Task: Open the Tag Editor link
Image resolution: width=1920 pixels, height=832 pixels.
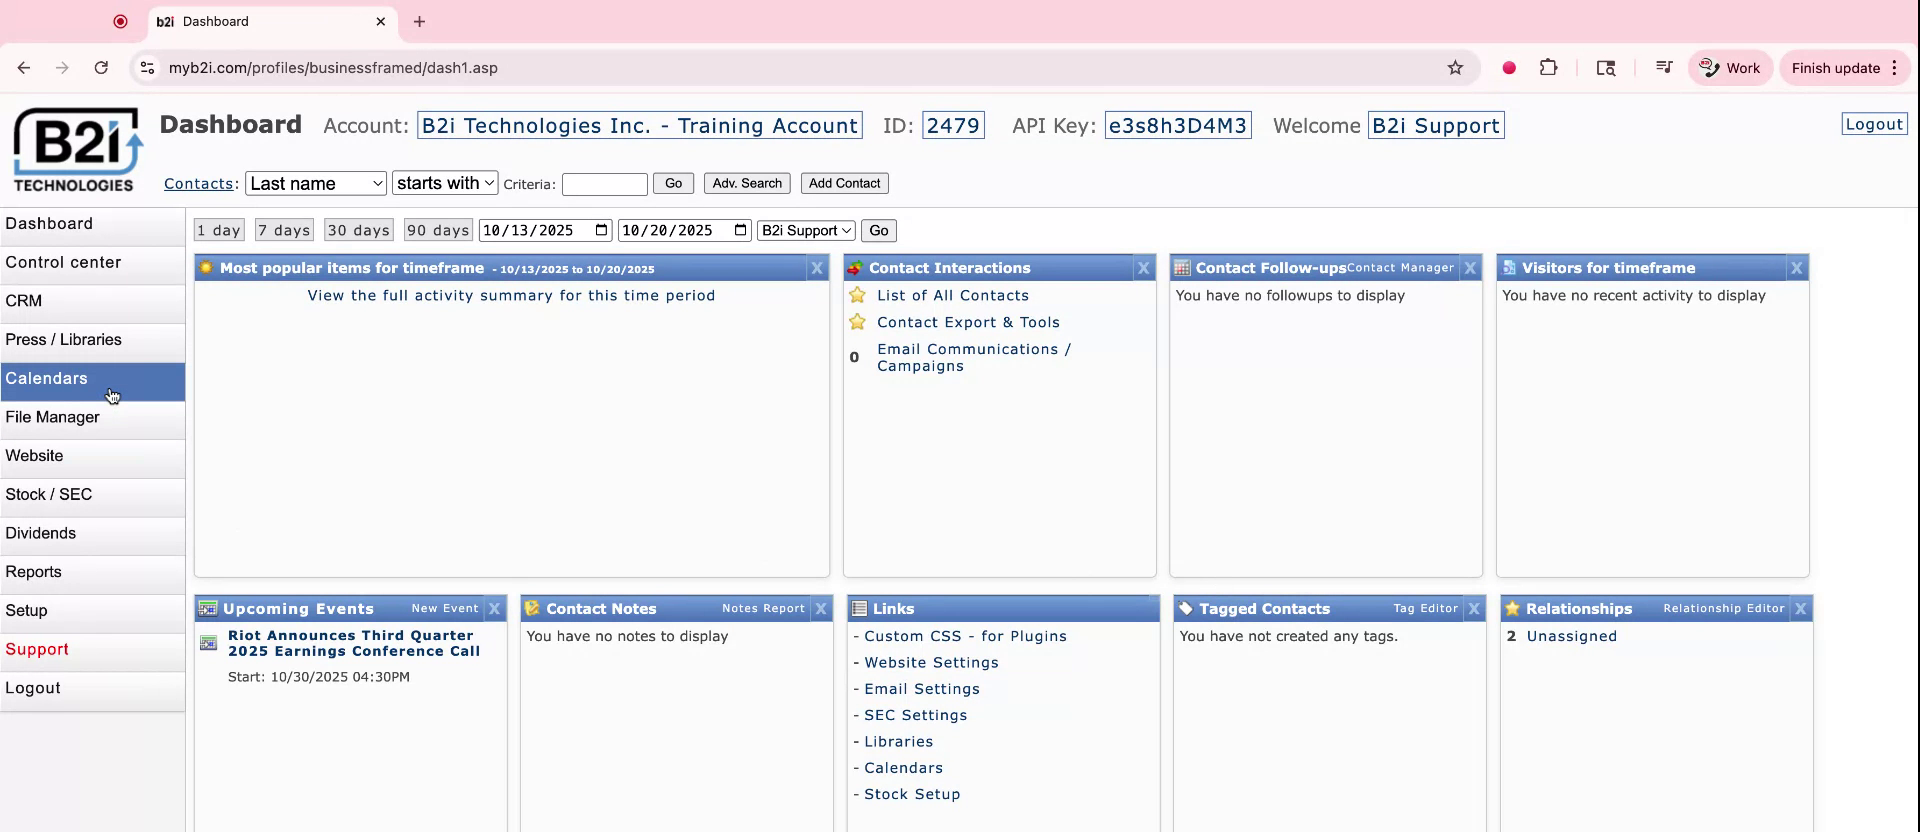Action: (x=1425, y=608)
